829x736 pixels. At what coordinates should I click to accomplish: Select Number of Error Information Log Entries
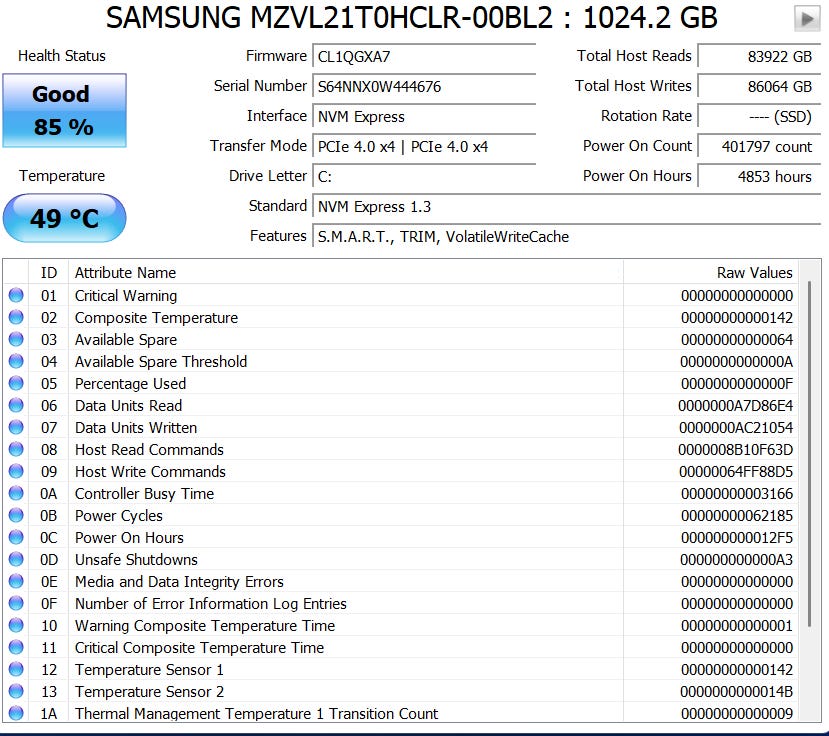[x=210, y=603]
